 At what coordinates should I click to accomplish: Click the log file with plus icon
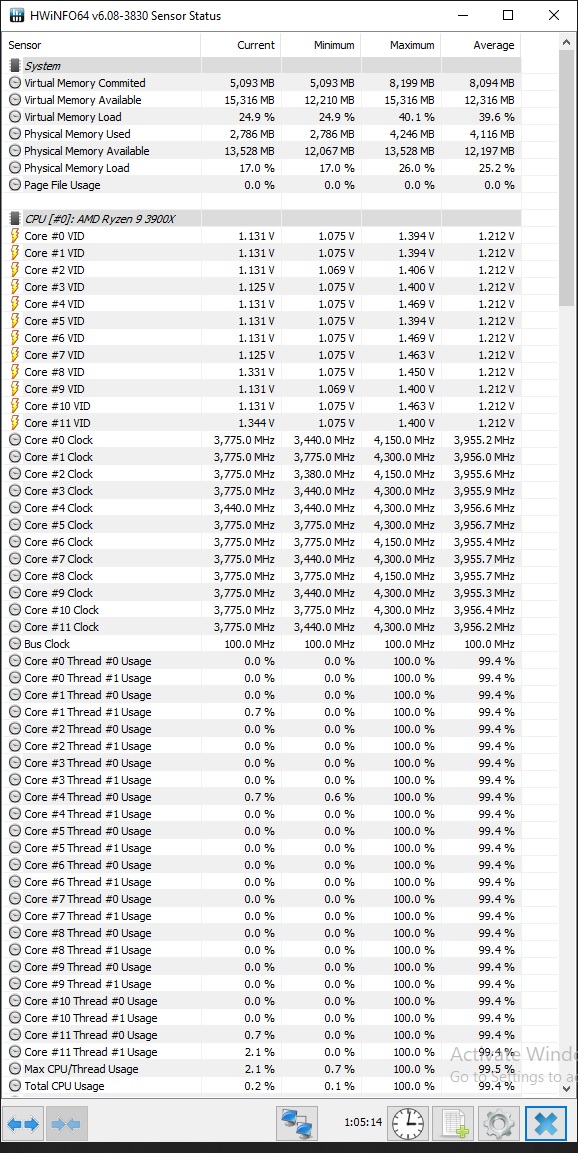click(x=452, y=1124)
